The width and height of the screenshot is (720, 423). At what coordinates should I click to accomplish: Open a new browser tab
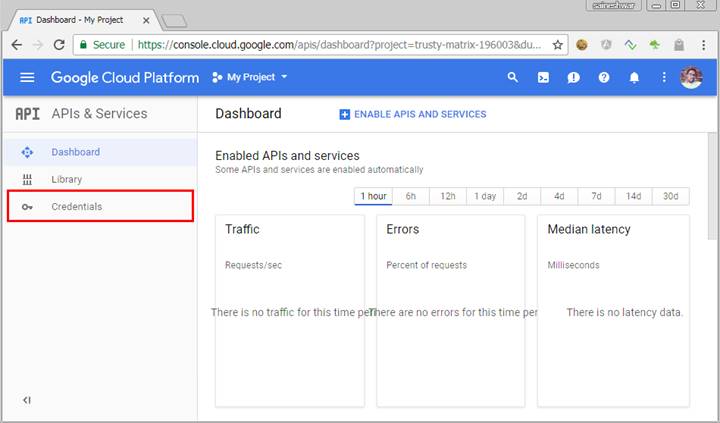click(174, 21)
